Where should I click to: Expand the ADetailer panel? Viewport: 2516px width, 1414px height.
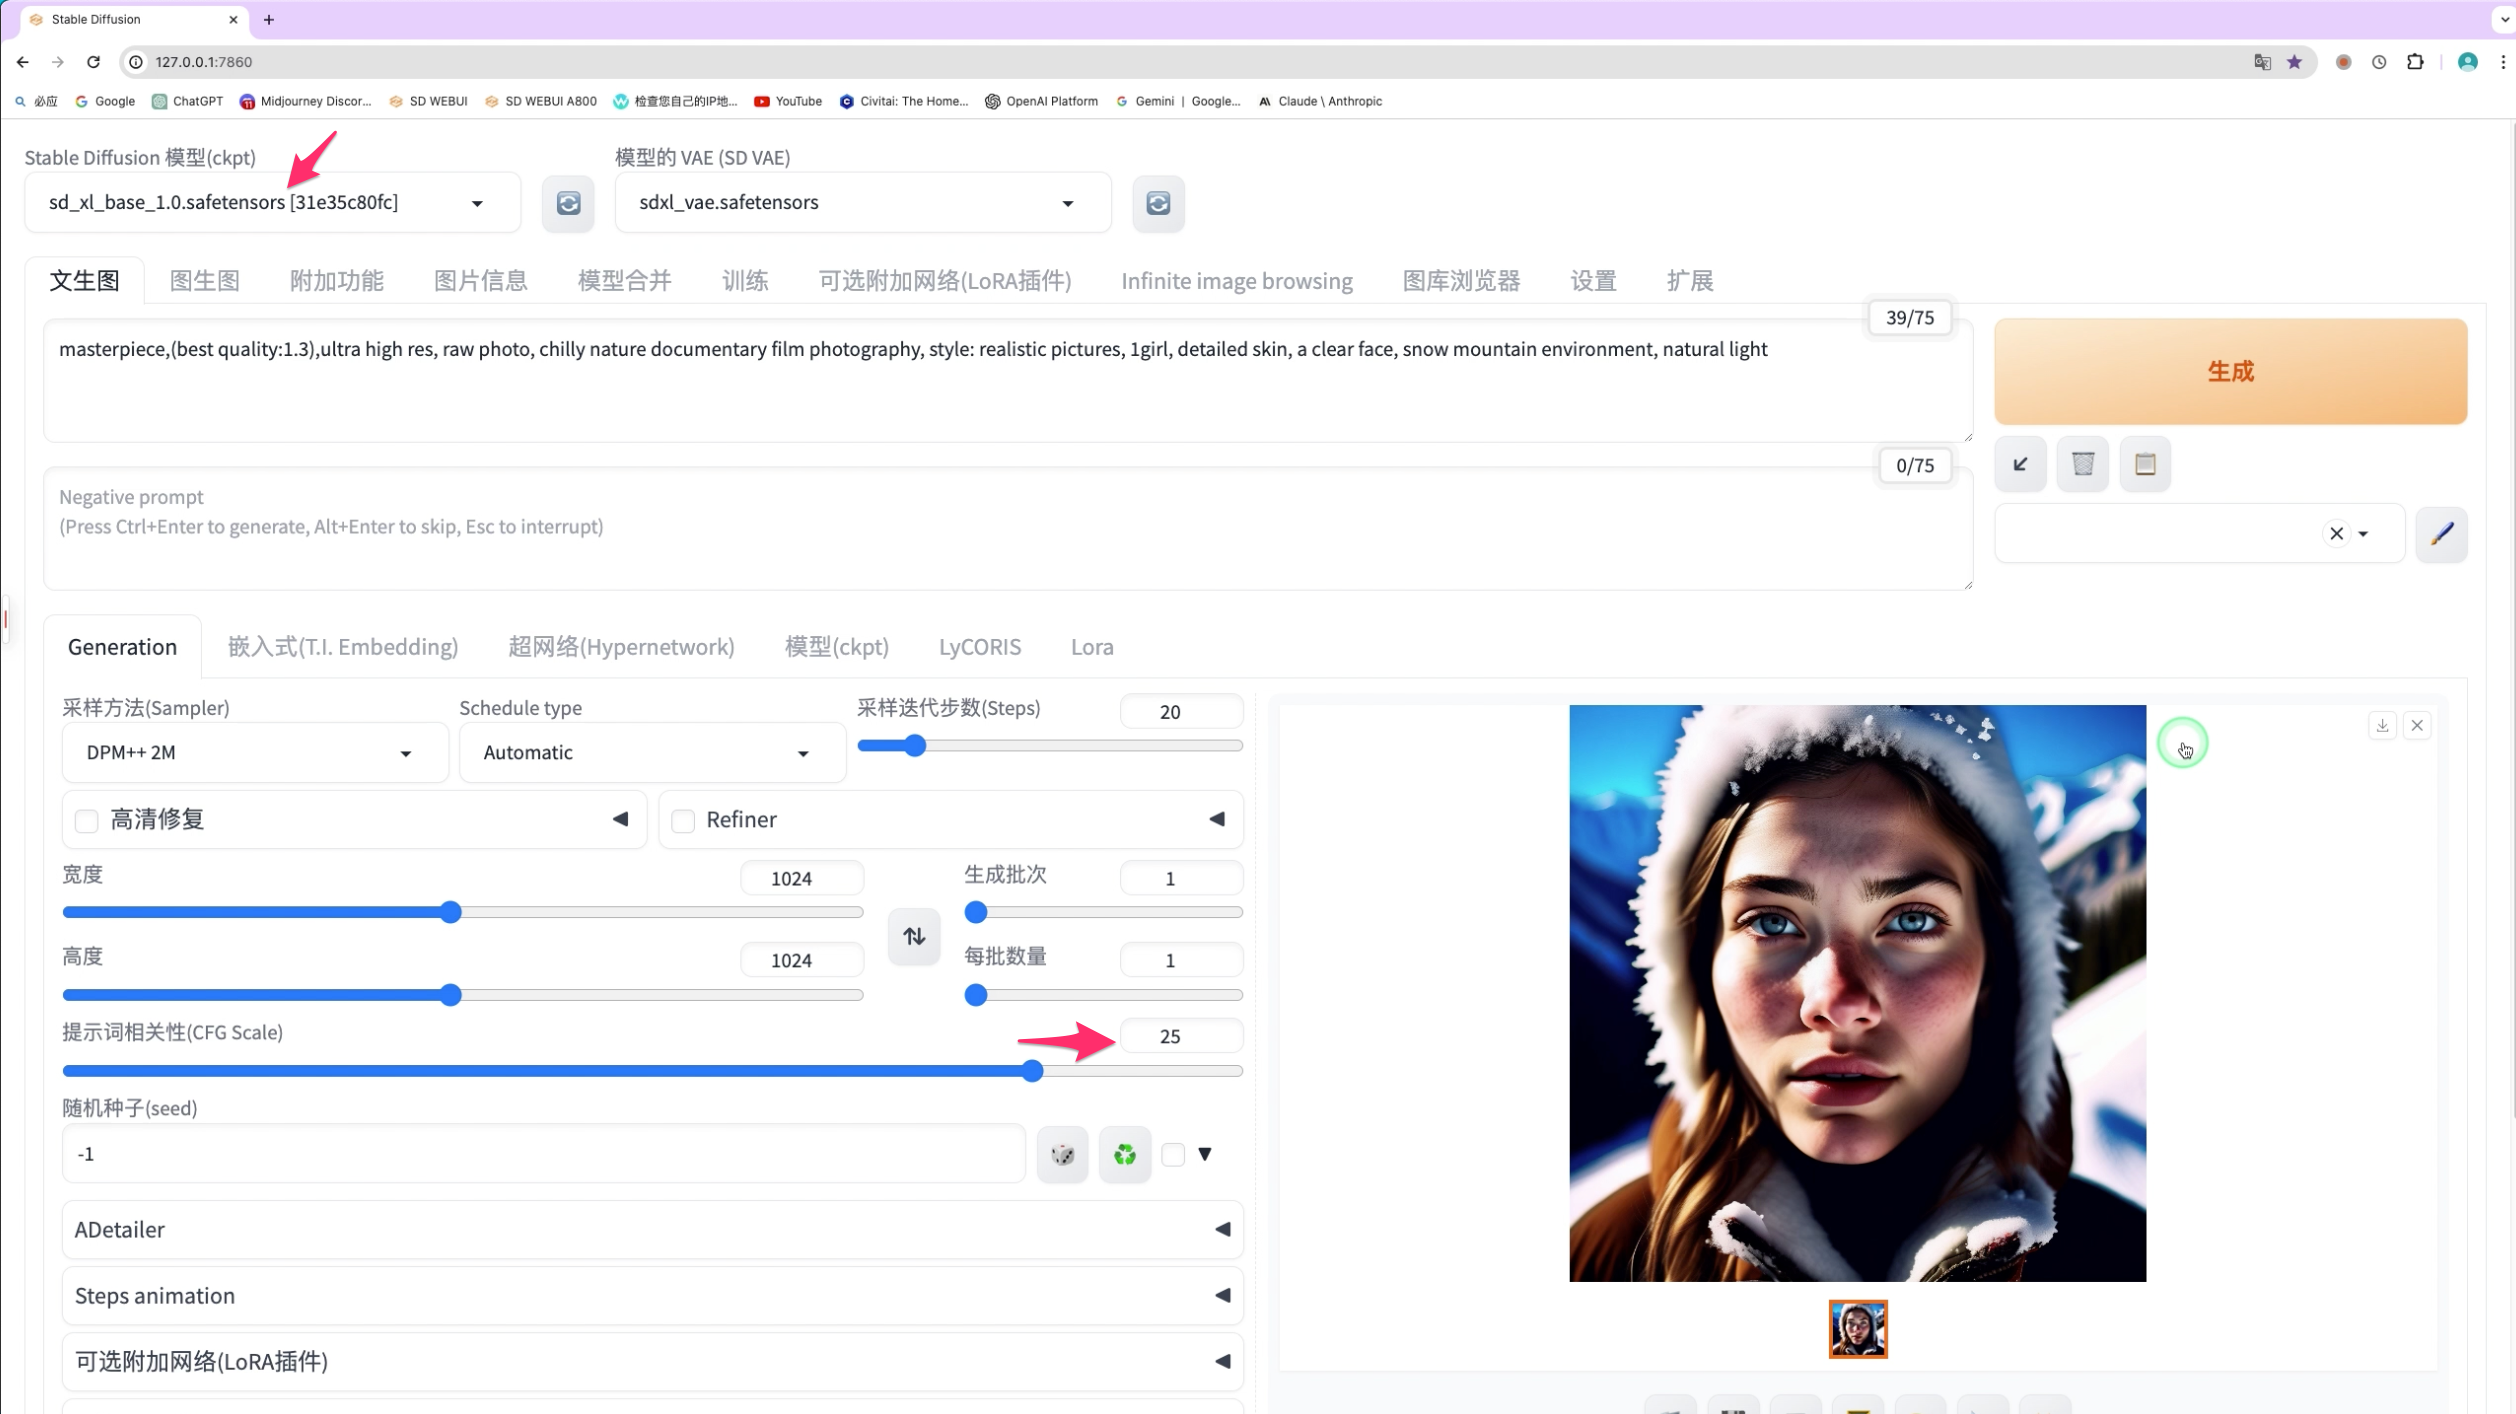pyautogui.click(x=652, y=1230)
